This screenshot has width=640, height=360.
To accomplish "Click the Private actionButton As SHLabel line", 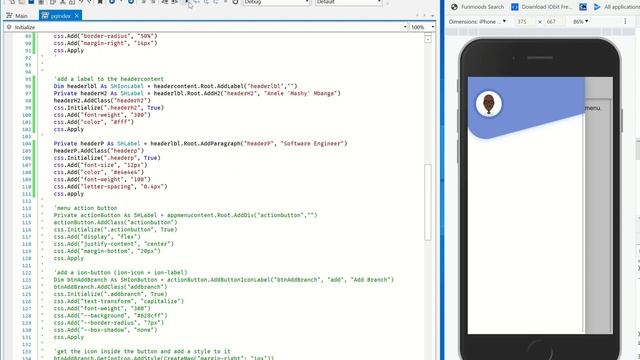I will [x=185, y=215].
